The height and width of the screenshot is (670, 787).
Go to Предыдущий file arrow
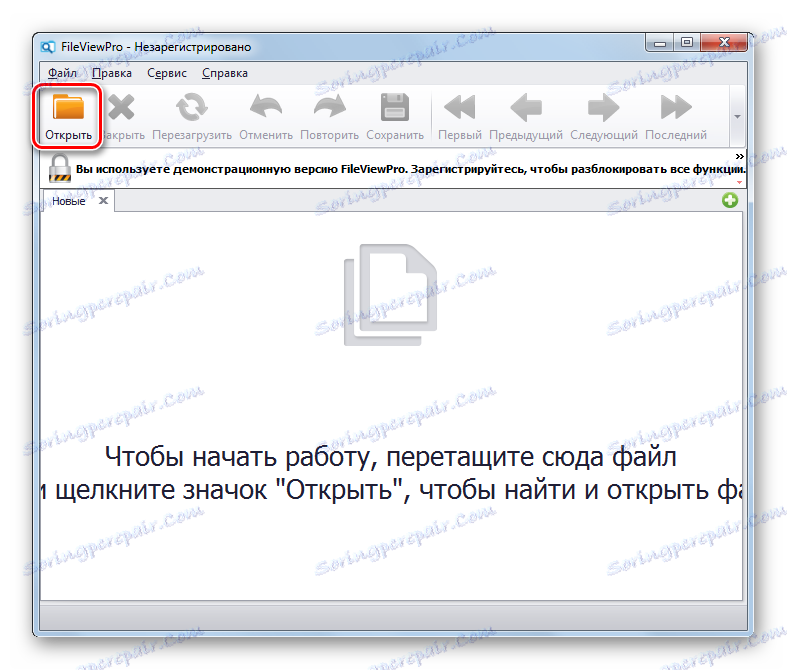coord(526,107)
